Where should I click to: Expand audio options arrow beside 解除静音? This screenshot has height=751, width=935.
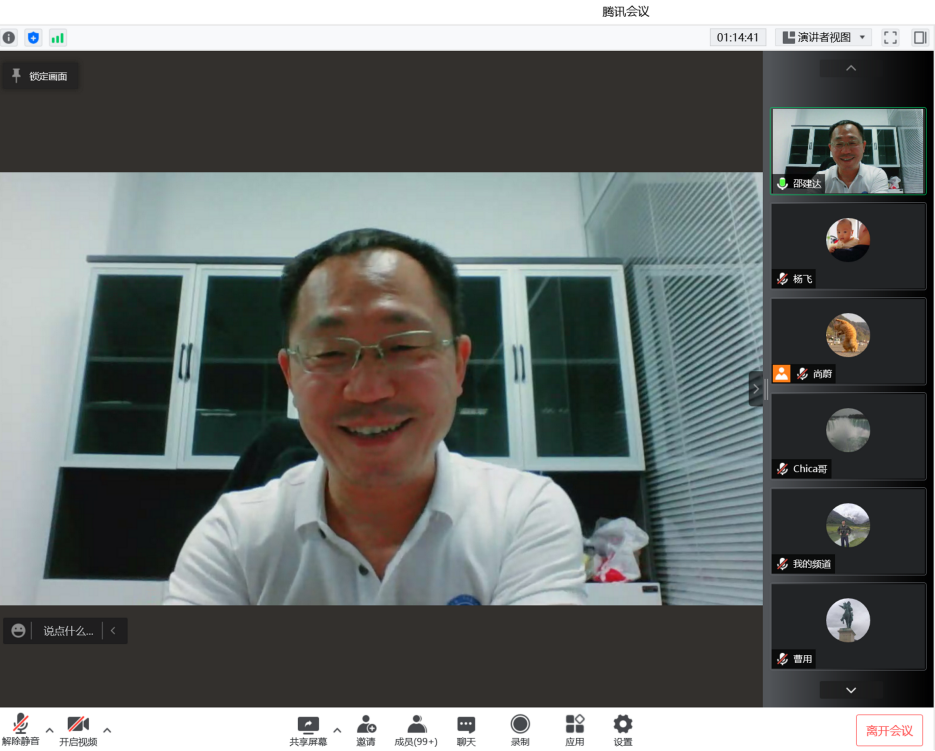point(50,730)
